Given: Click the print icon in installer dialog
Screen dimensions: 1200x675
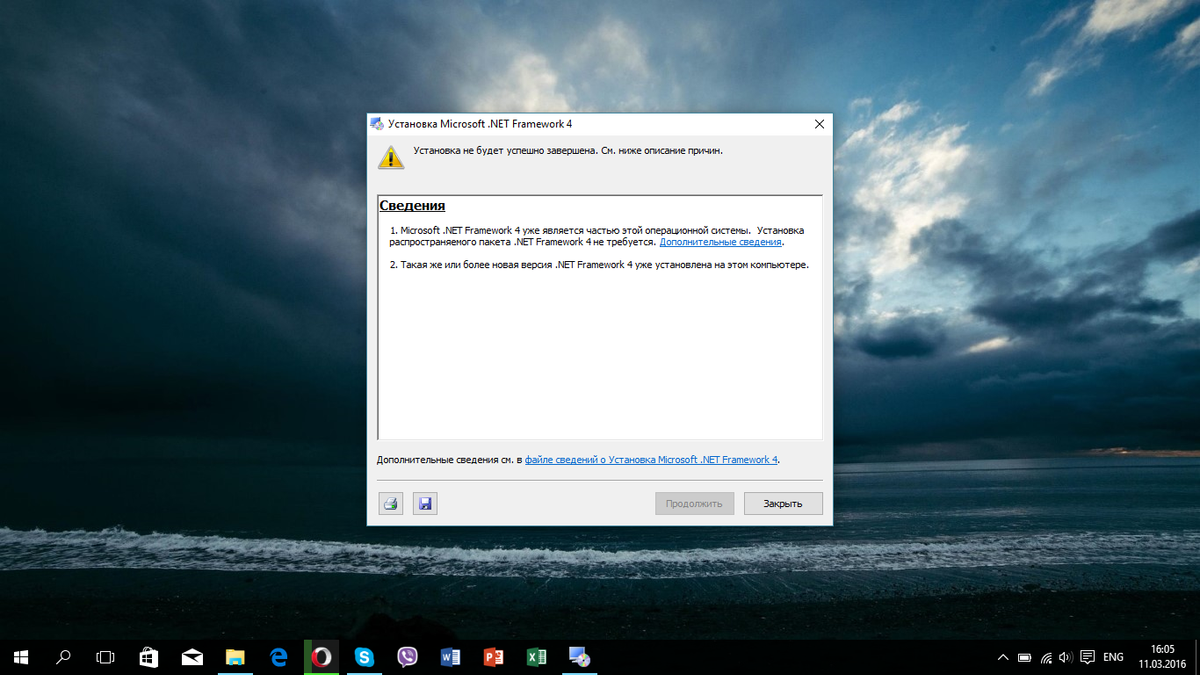Looking at the screenshot, I should (x=390, y=503).
